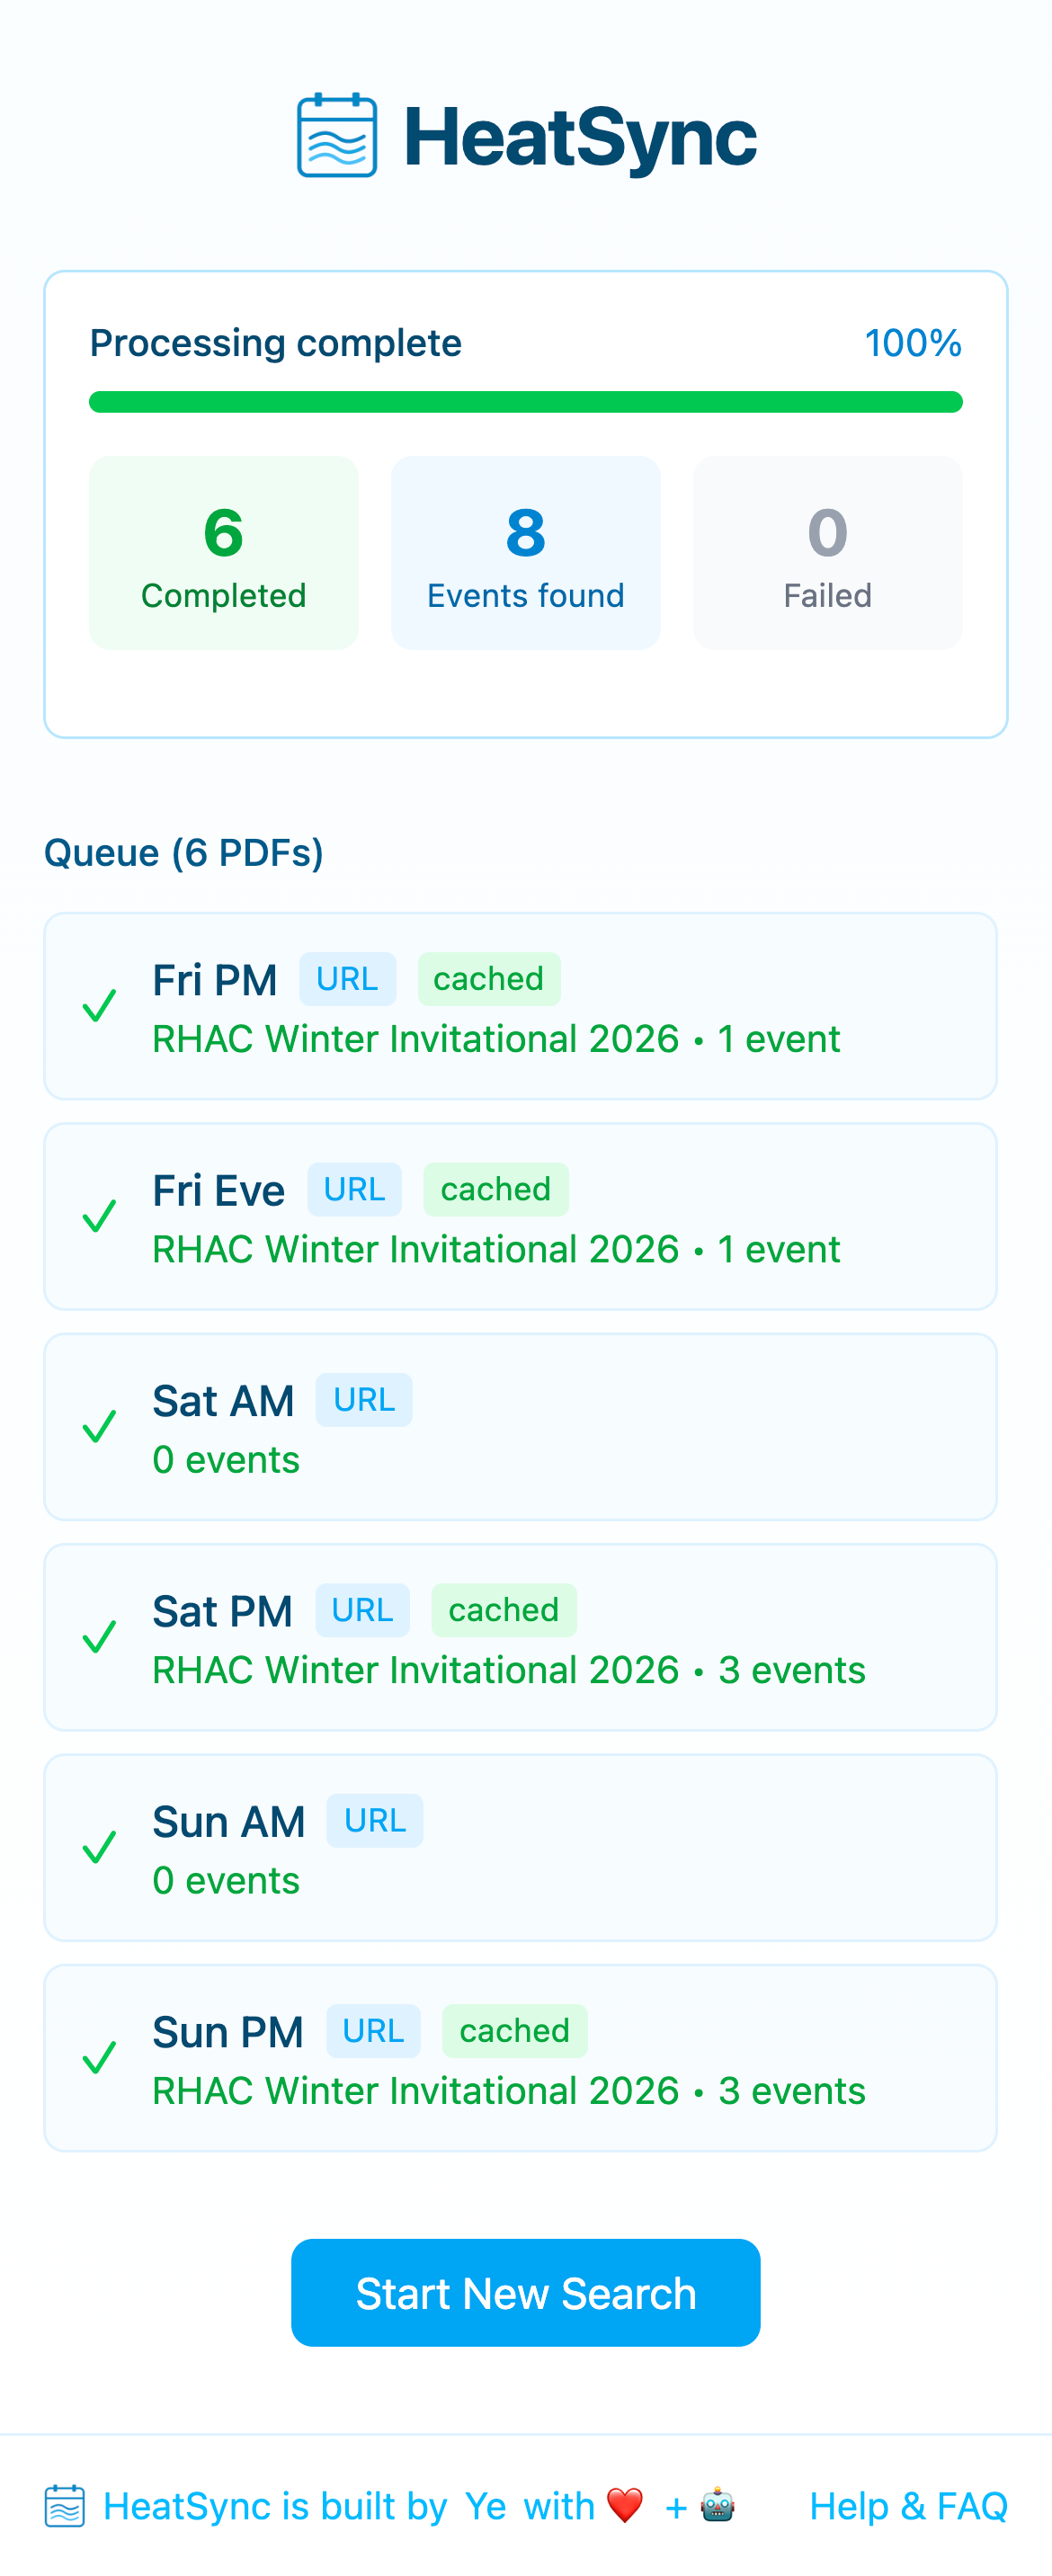Click the URL badge on Sat AM
This screenshot has height=2576, width=1052.
(x=364, y=1400)
